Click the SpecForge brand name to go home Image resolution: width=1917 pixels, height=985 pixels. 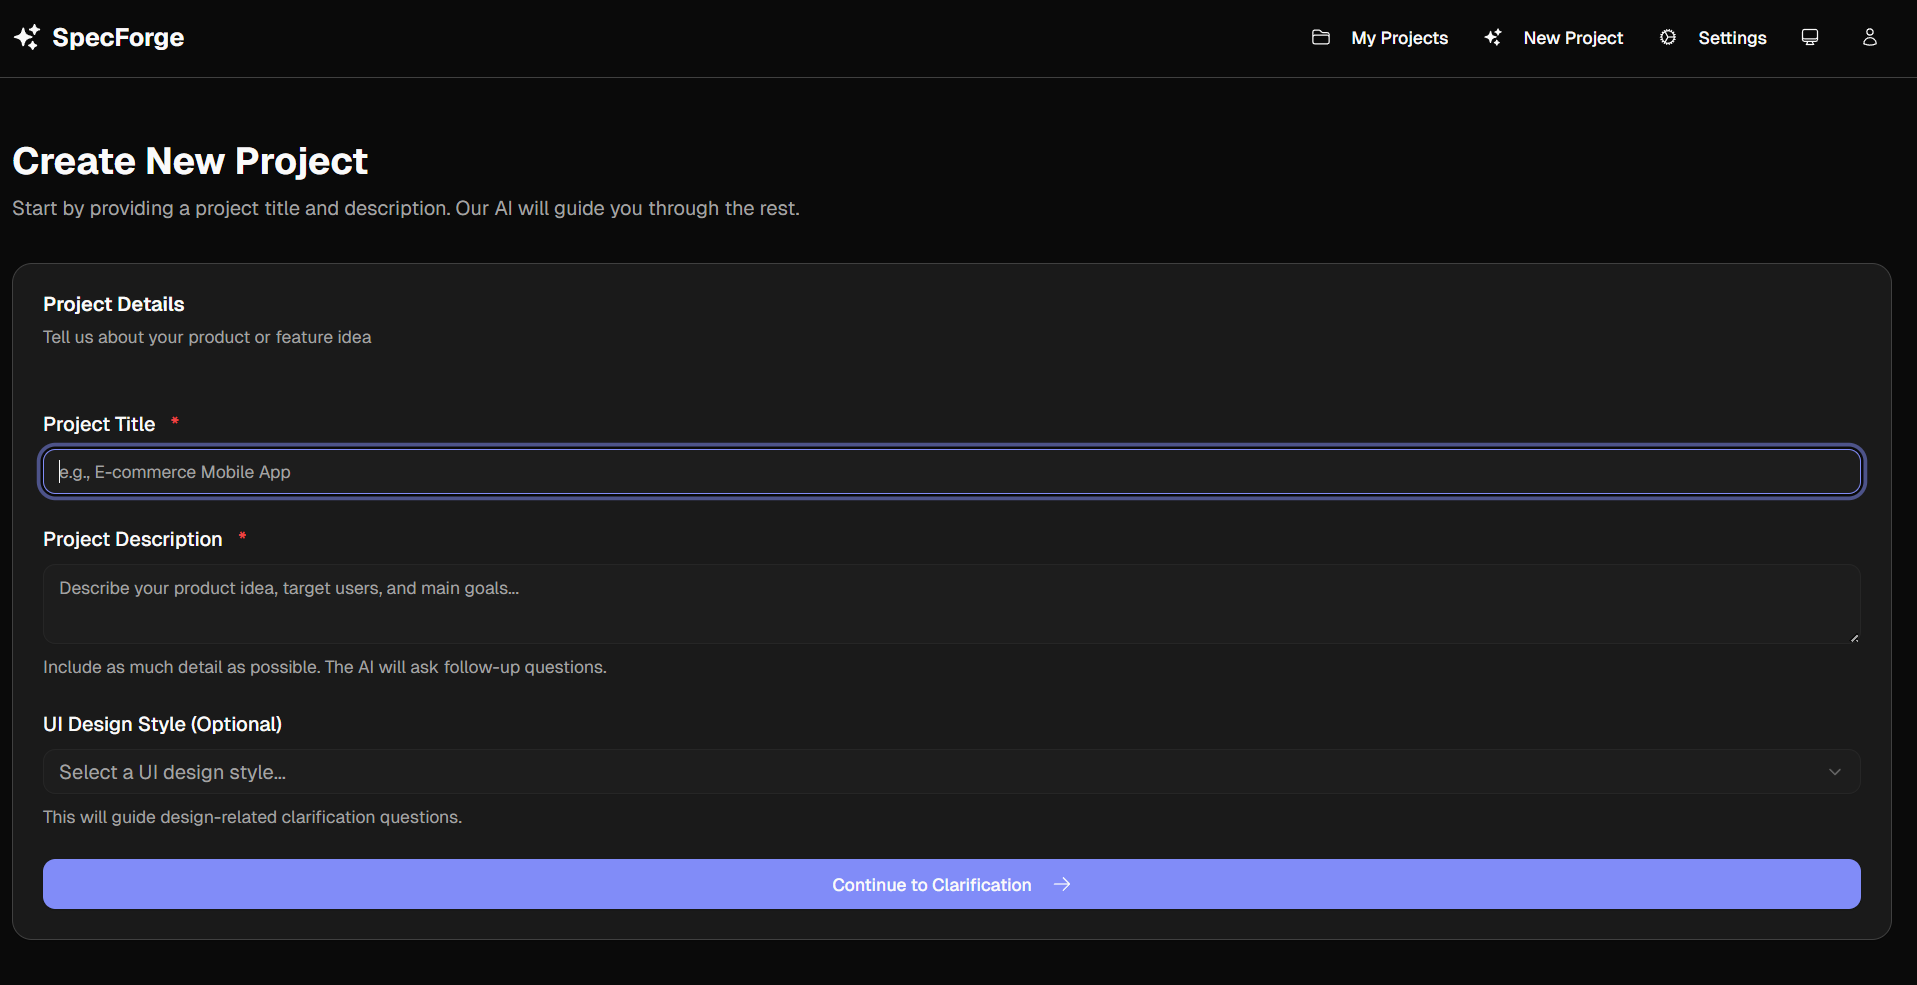(118, 37)
